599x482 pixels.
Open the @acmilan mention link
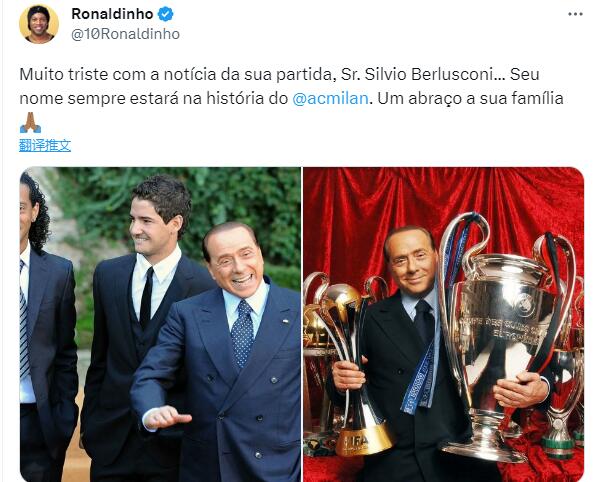click(330, 99)
